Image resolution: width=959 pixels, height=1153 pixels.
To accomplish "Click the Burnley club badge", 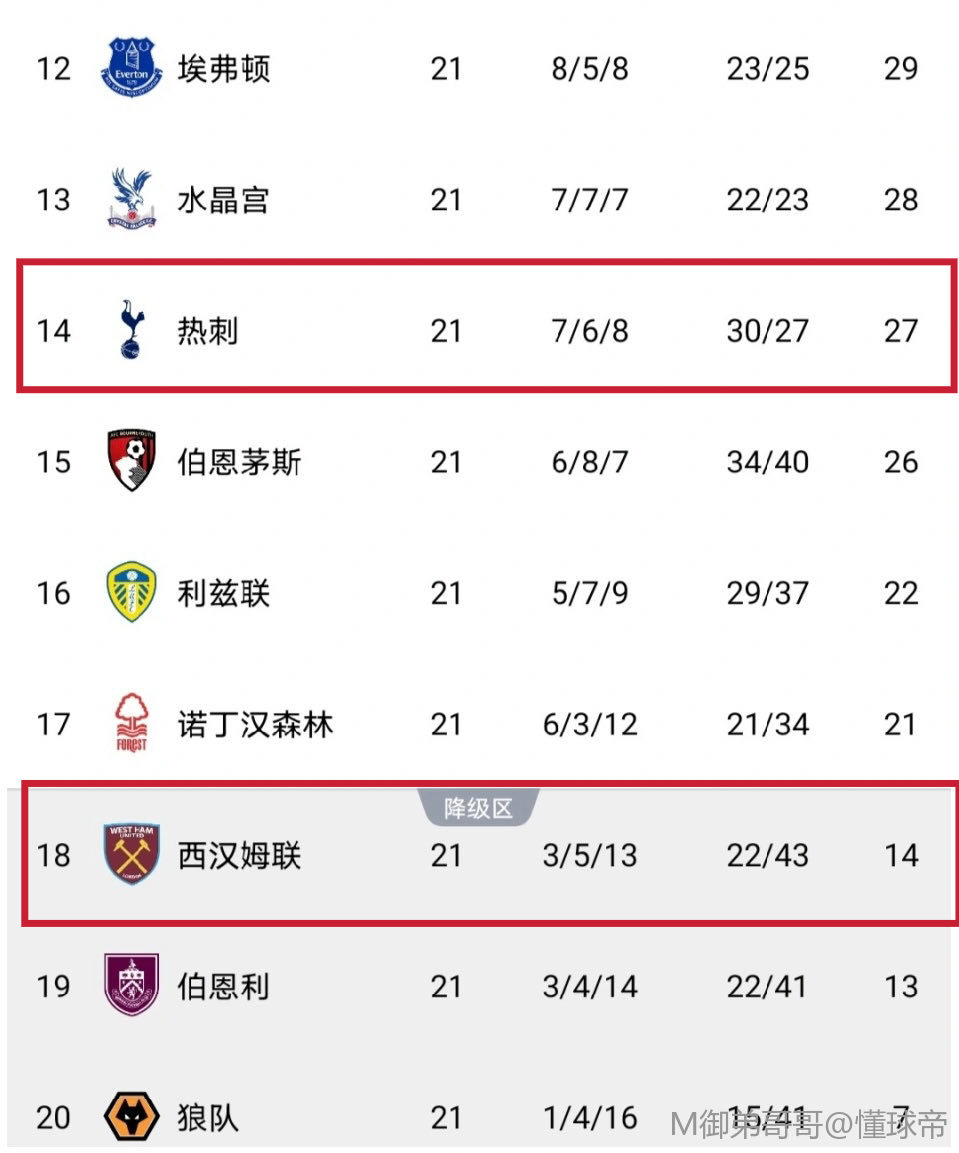I will [131, 985].
